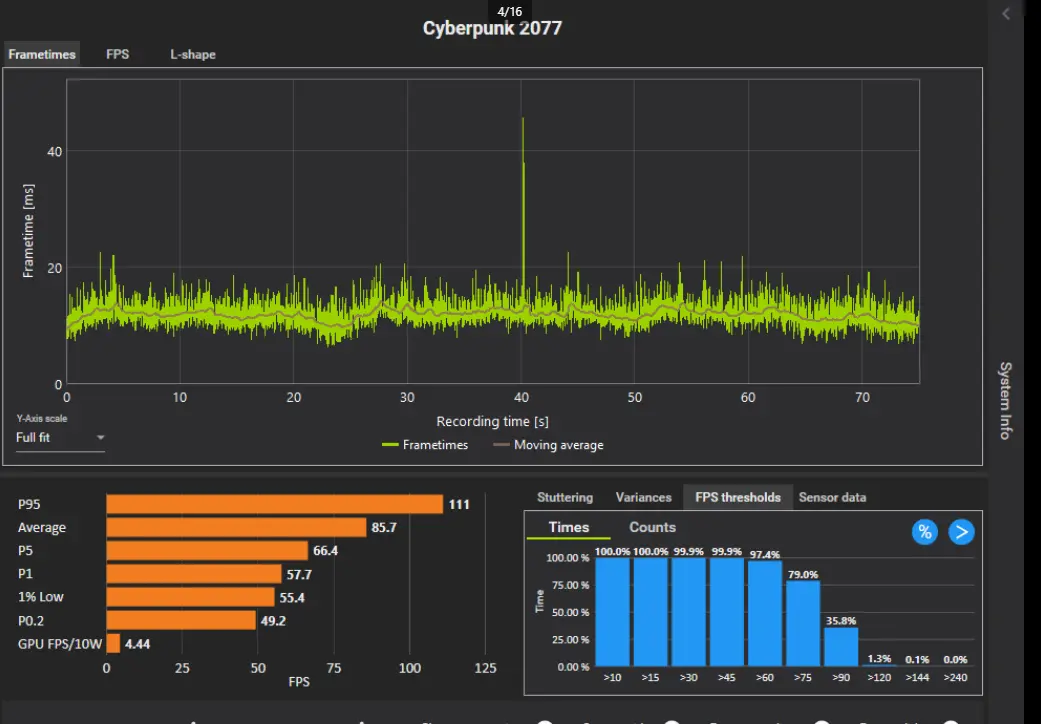This screenshot has height=724, width=1041.
Task: Click the >10 threshold blue bar
Action: tap(612, 612)
